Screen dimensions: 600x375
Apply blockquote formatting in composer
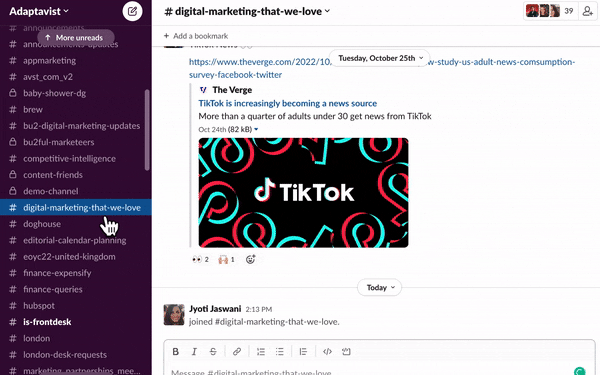(x=303, y=351)
